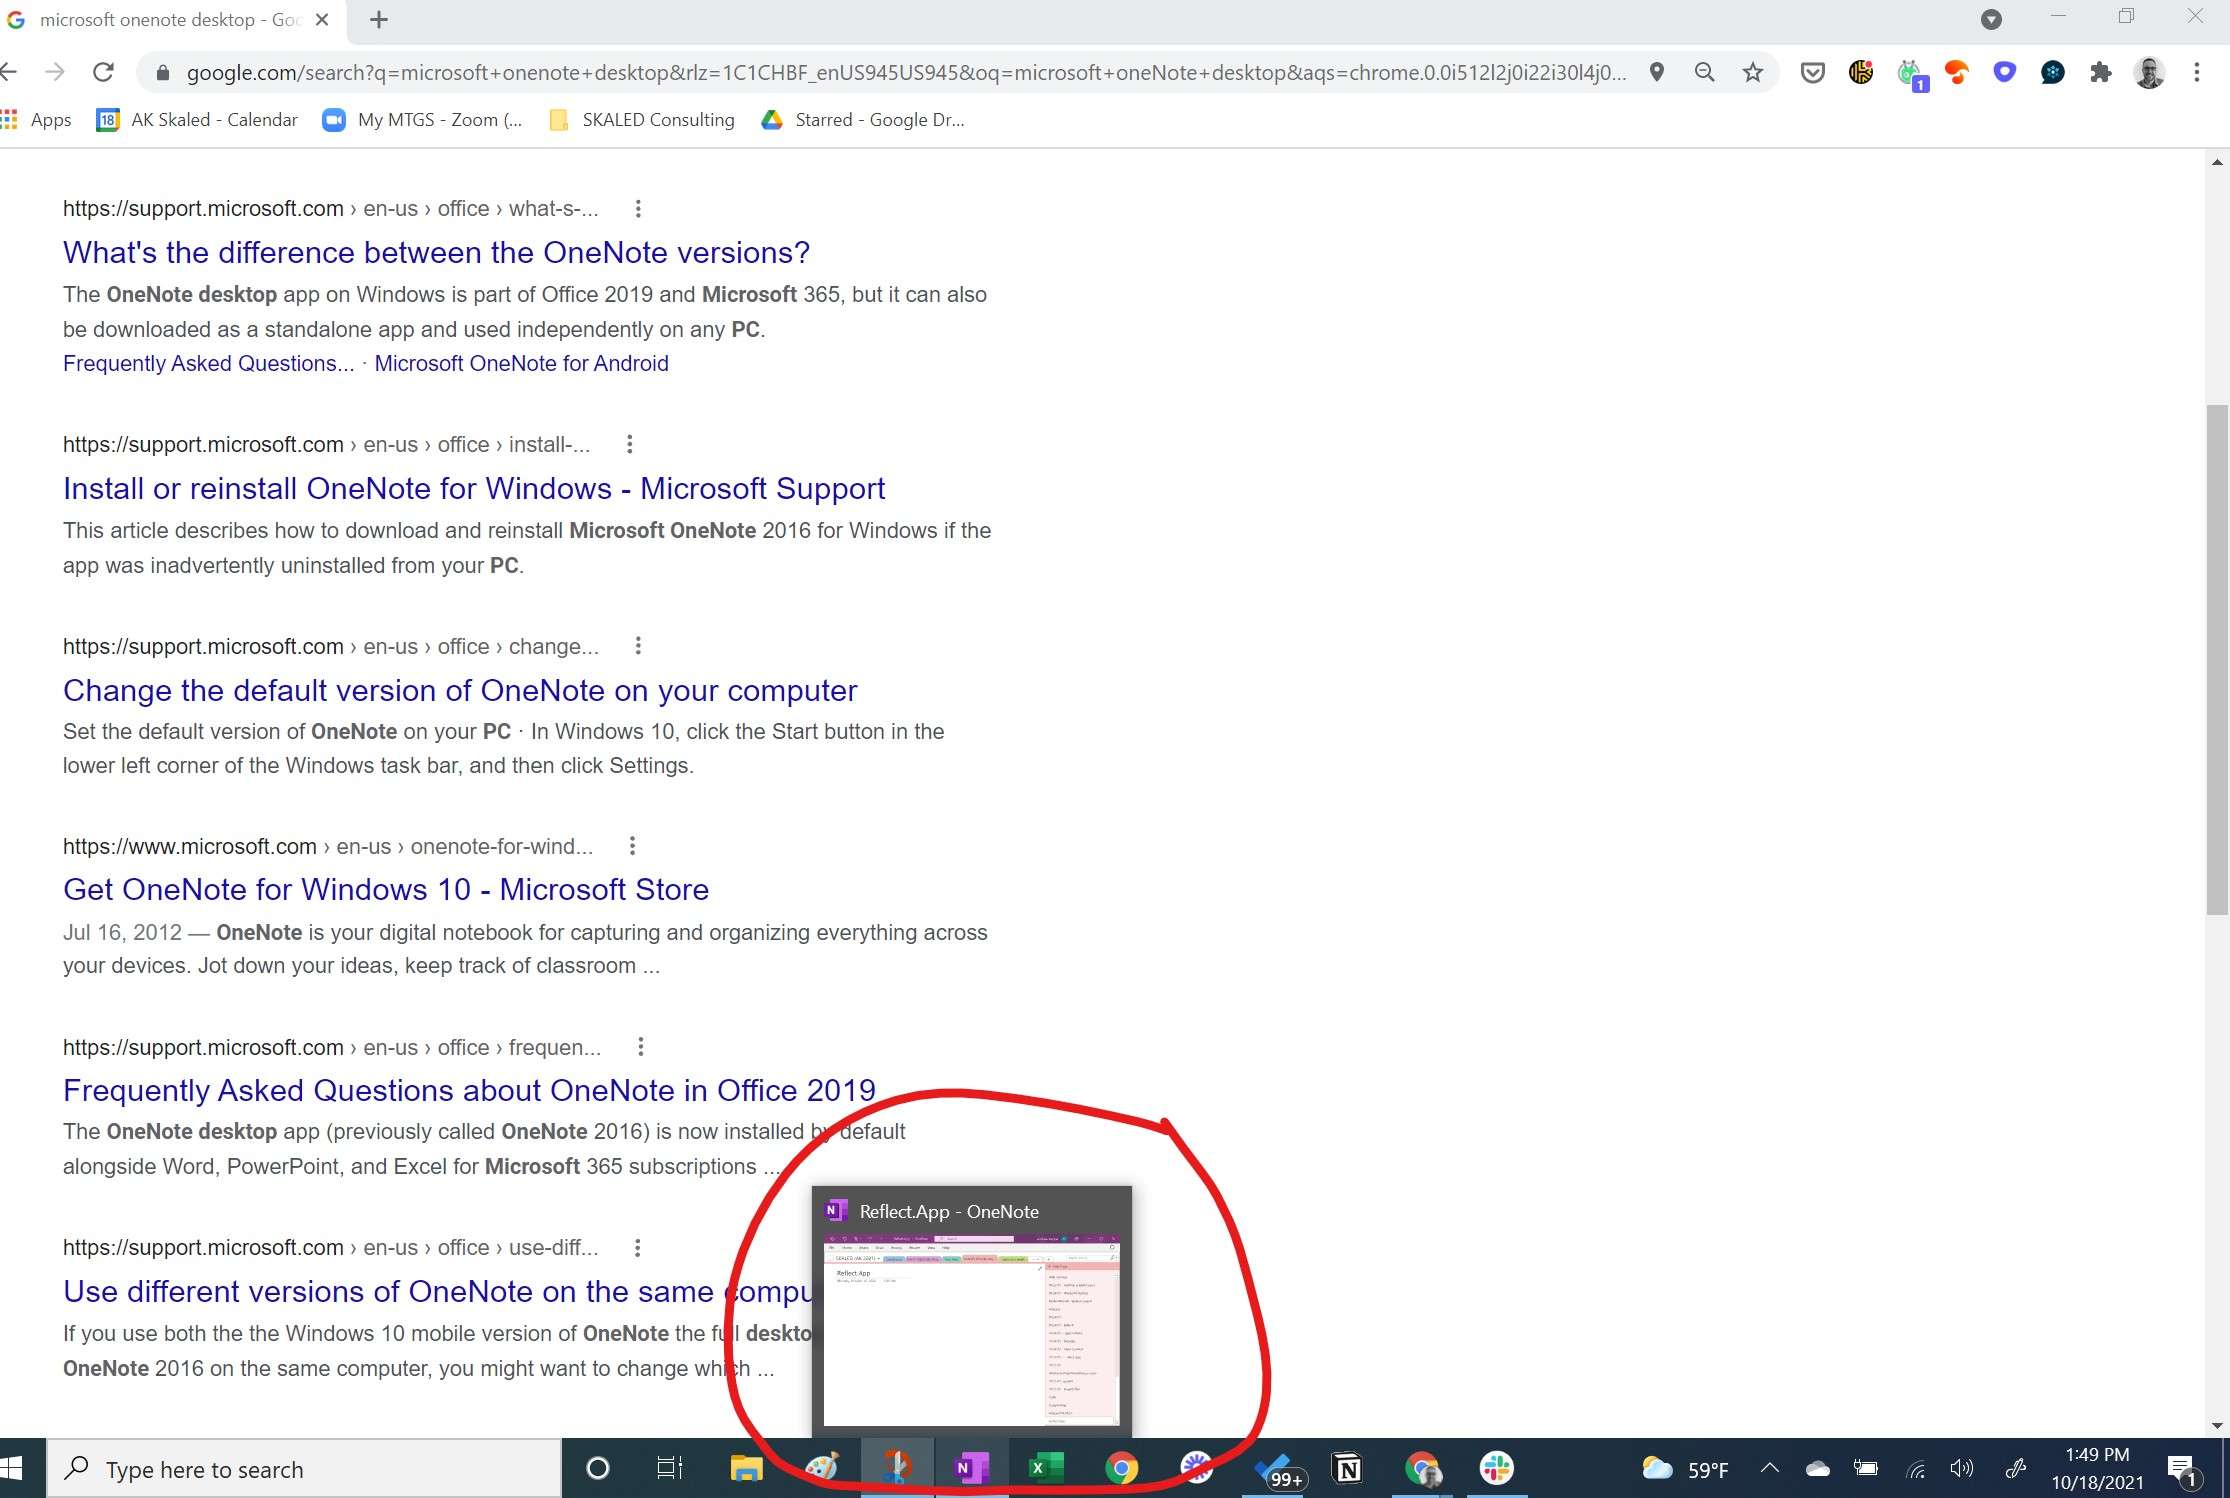Click the zoom magnifier icon in address bar
Image resolution: width=2230 pixels, height=1498 pixels.
click(1705, 72)
